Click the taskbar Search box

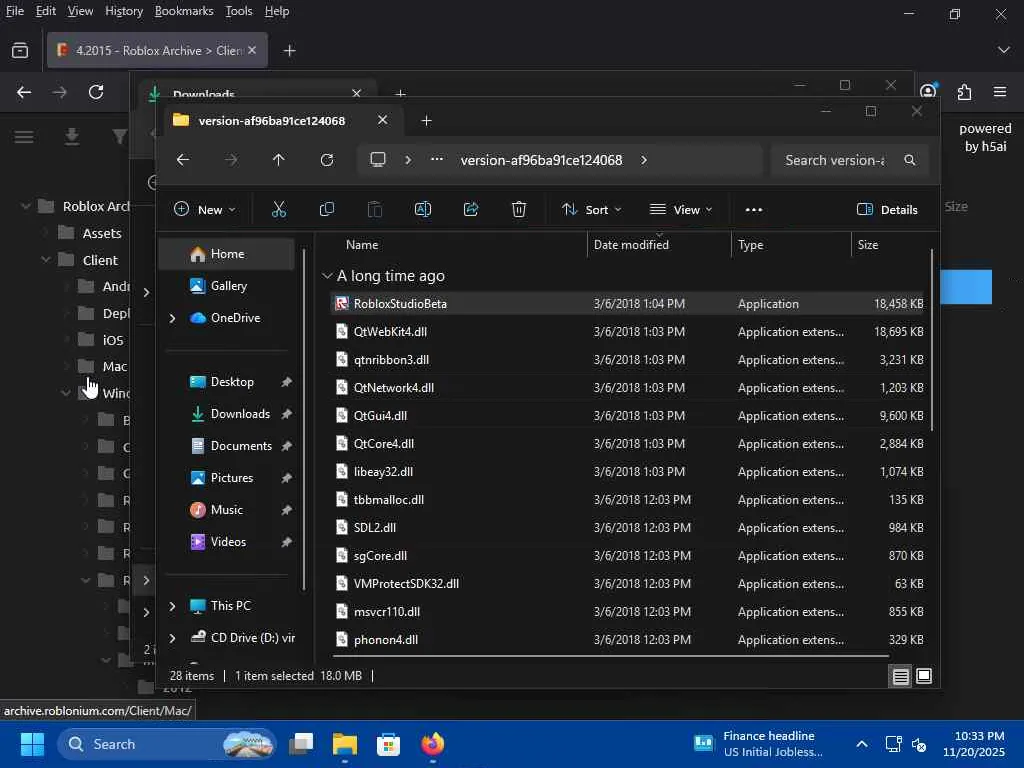167,744
